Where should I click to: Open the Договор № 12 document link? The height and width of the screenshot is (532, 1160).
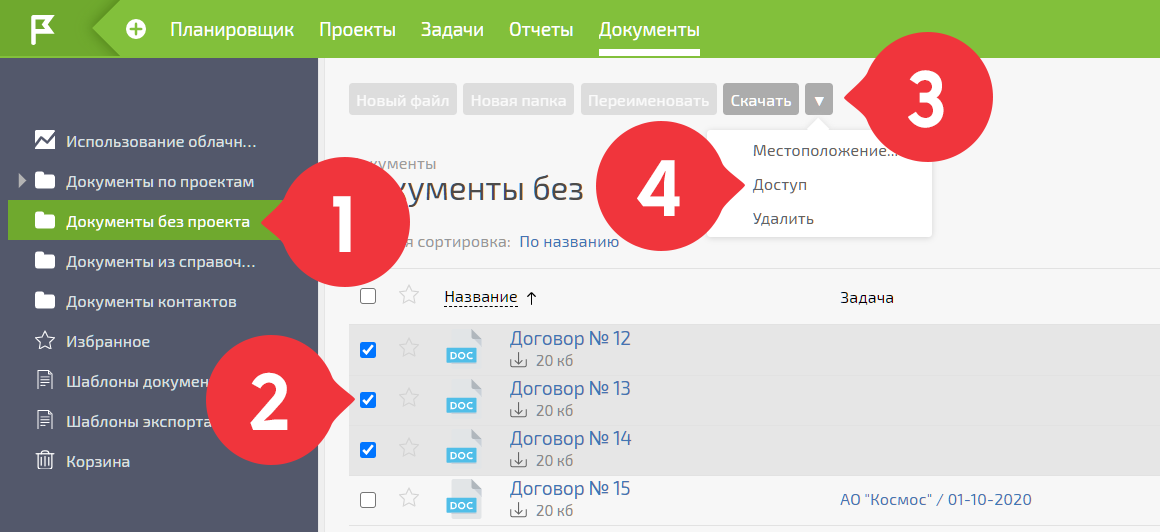(x=570, y=339)
